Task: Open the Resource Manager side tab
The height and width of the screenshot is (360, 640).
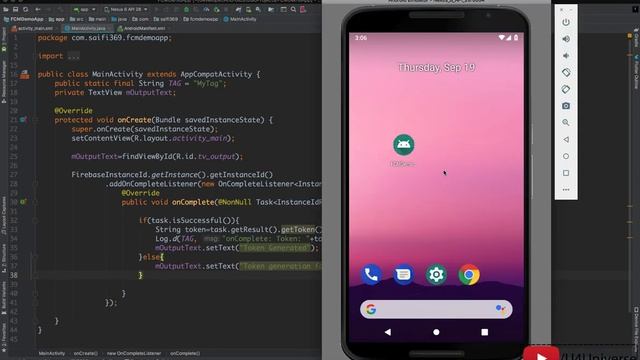Action: click(4, 82)
